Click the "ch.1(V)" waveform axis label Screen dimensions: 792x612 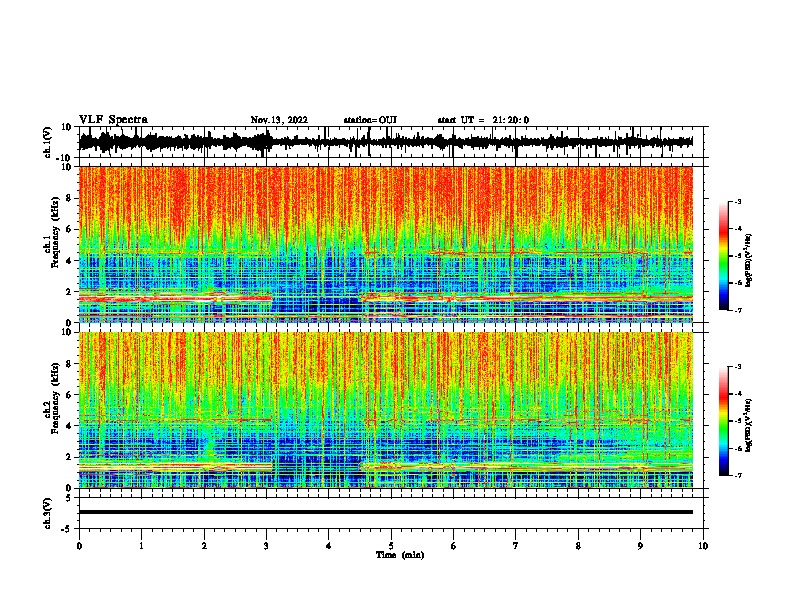48,142
